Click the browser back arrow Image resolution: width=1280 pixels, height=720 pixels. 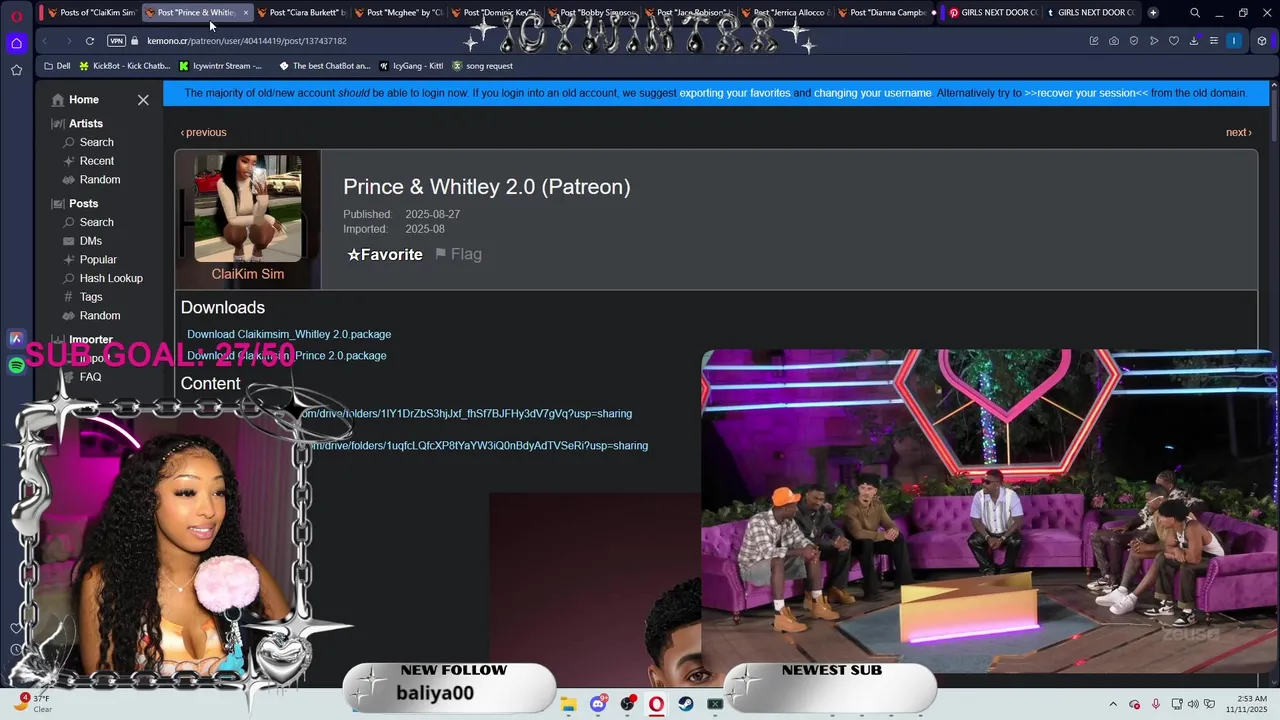45,41
